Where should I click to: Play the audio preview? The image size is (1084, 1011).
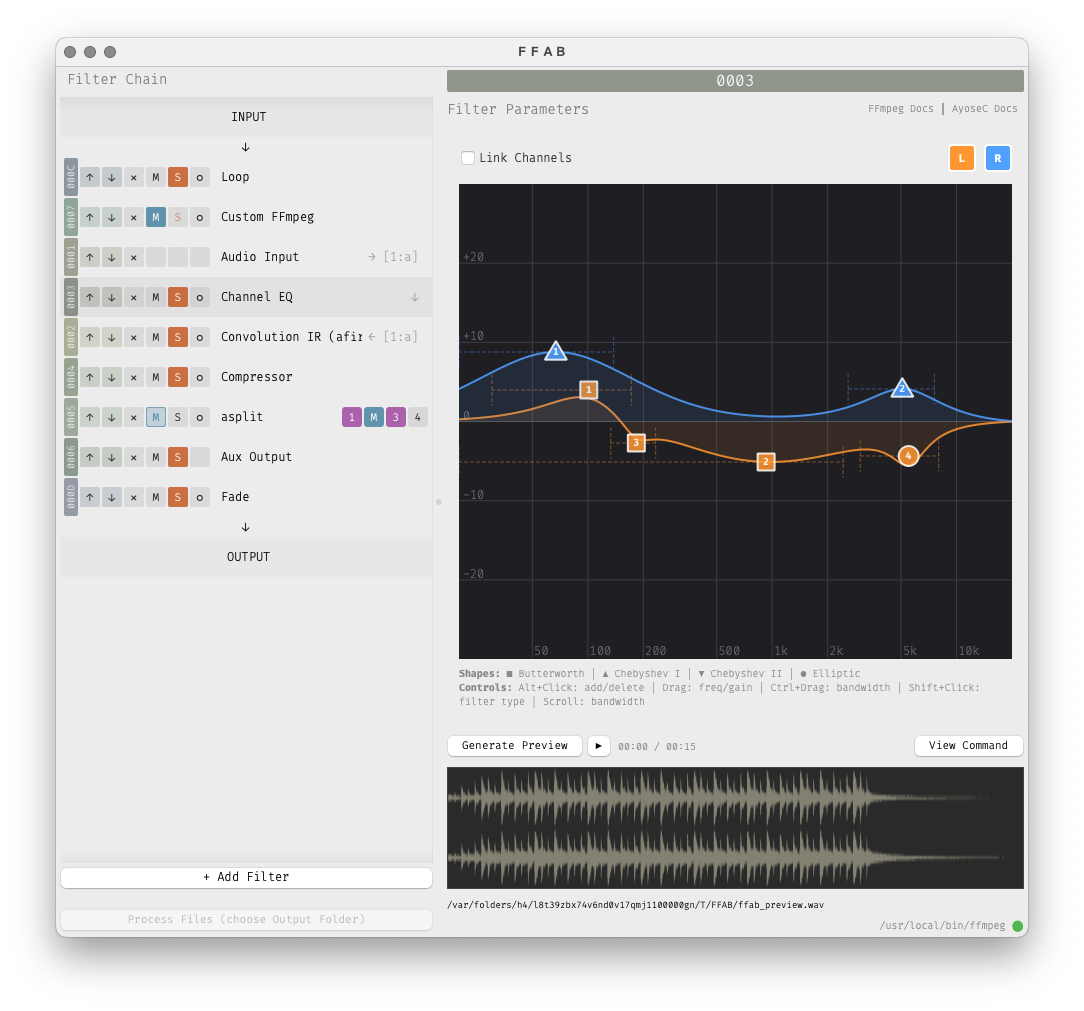598,746
